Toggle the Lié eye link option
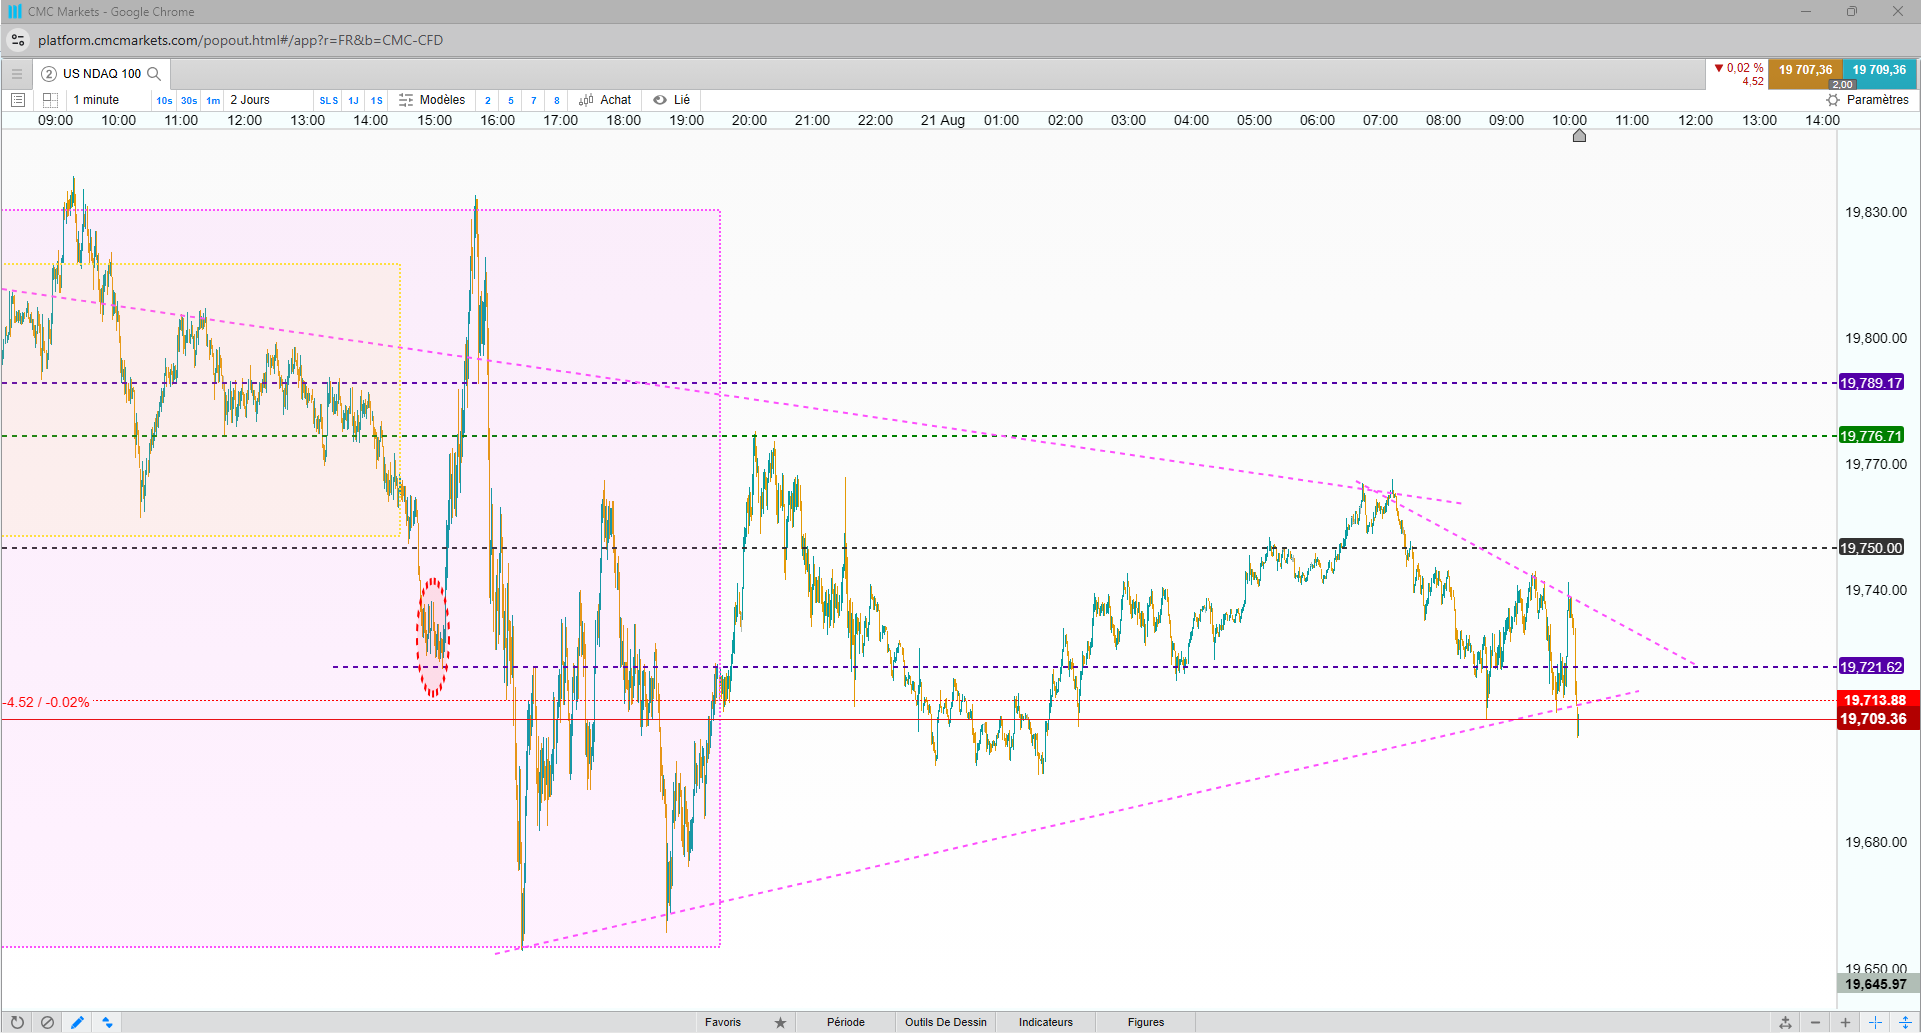Screen dimensions: 1921x1033 [x=672, y=100]
